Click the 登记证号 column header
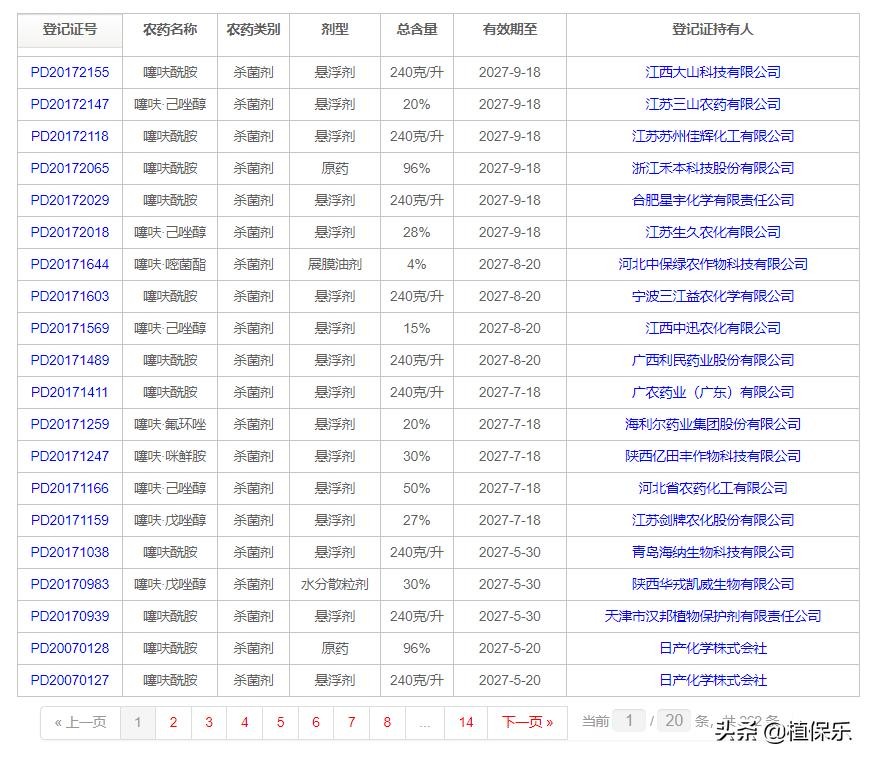The height and width of the screenshot is (762, 872). coord(70,30)
